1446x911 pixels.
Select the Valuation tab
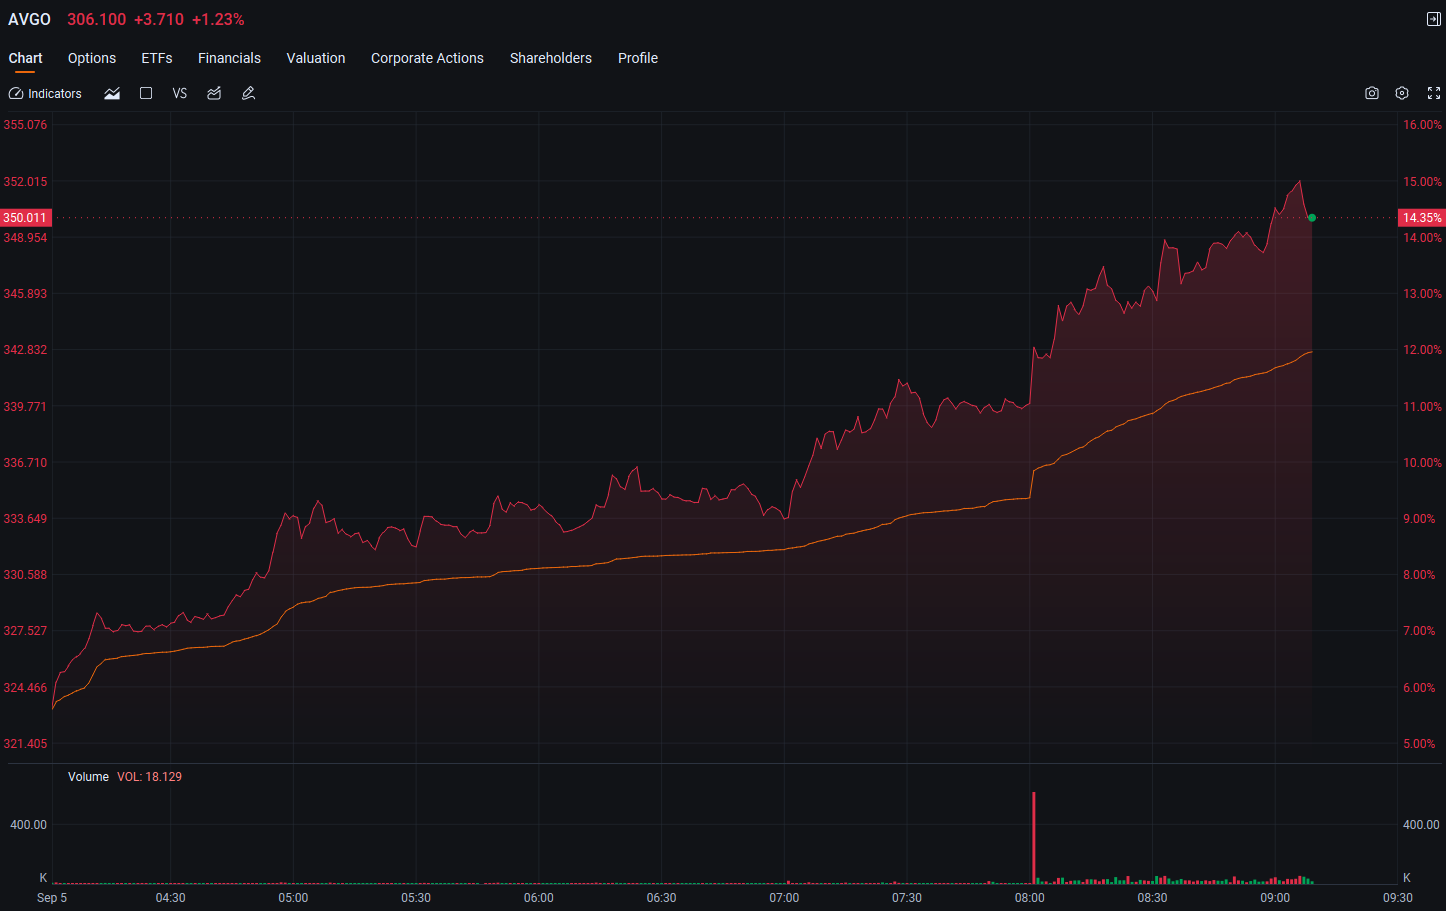(x=316, y=58)
